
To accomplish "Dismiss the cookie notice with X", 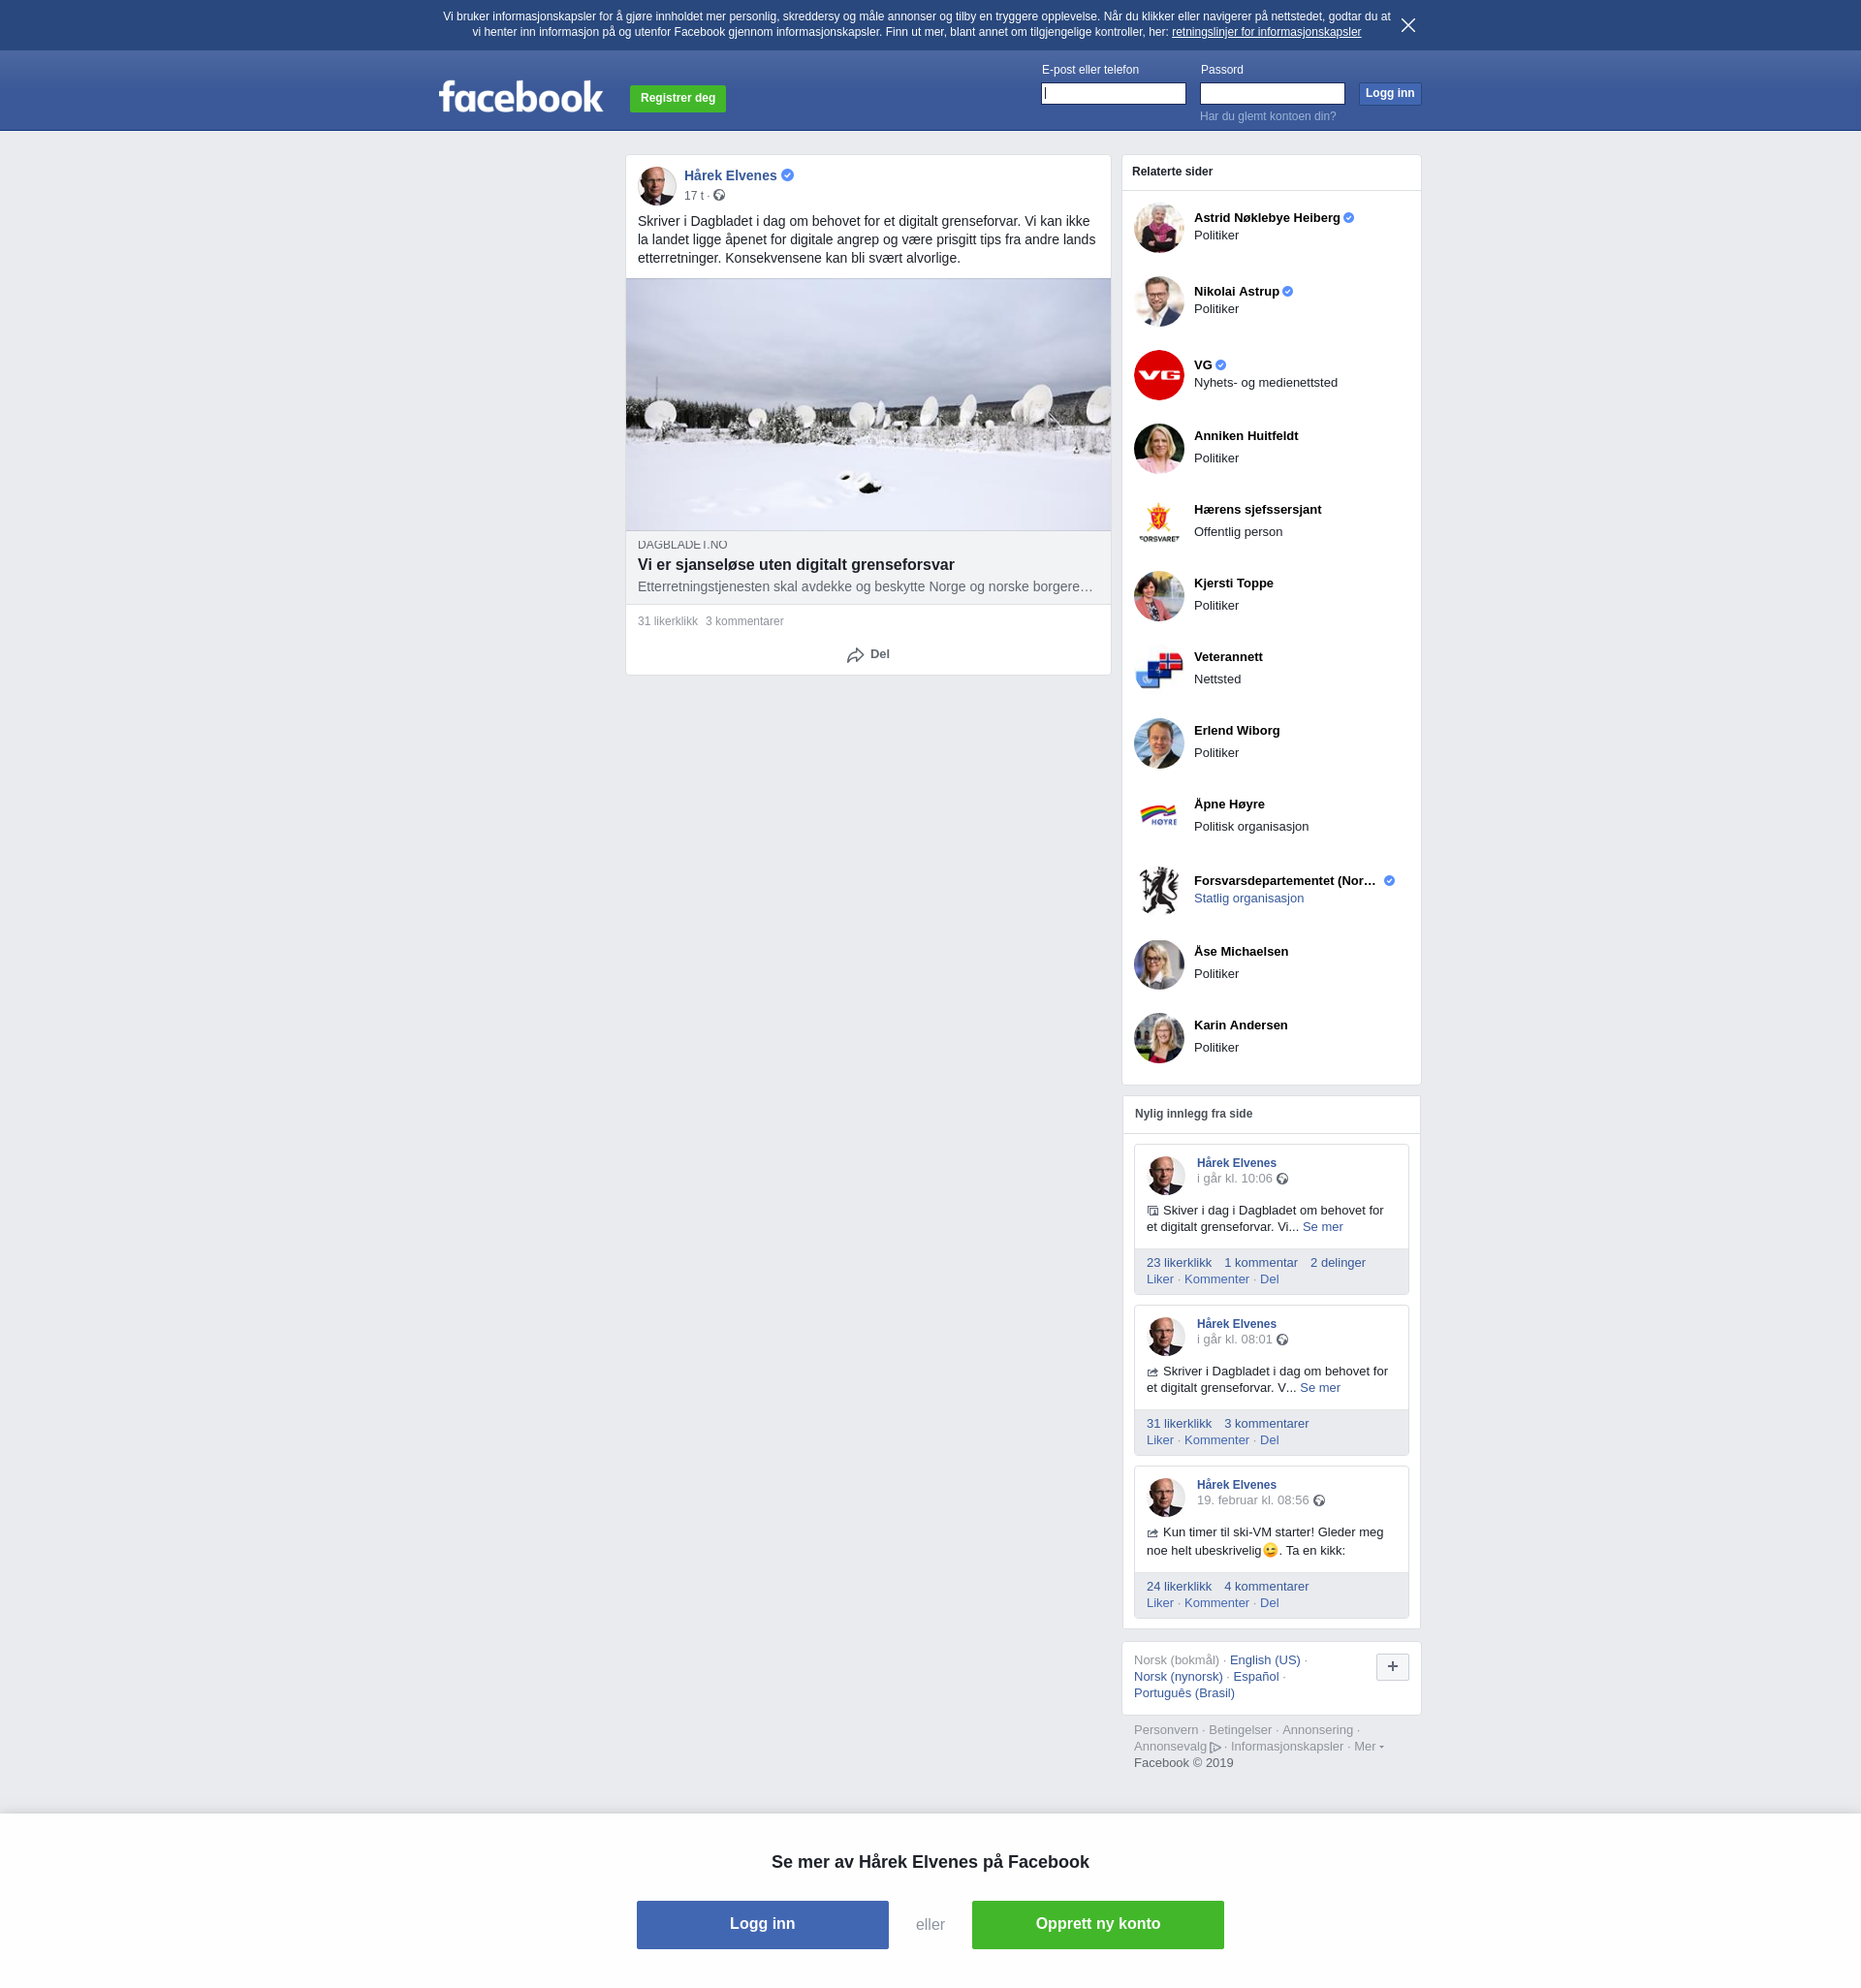I will [1407, 25].
